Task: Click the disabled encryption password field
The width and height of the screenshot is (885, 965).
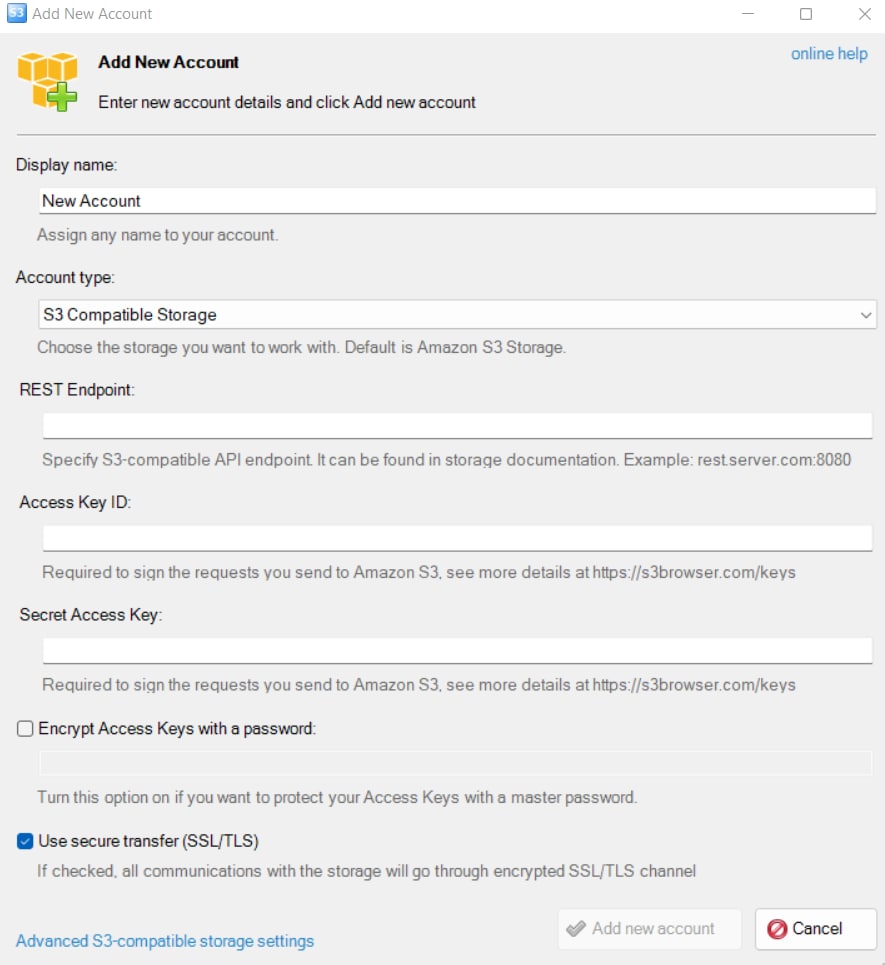Action: (455, 764)
